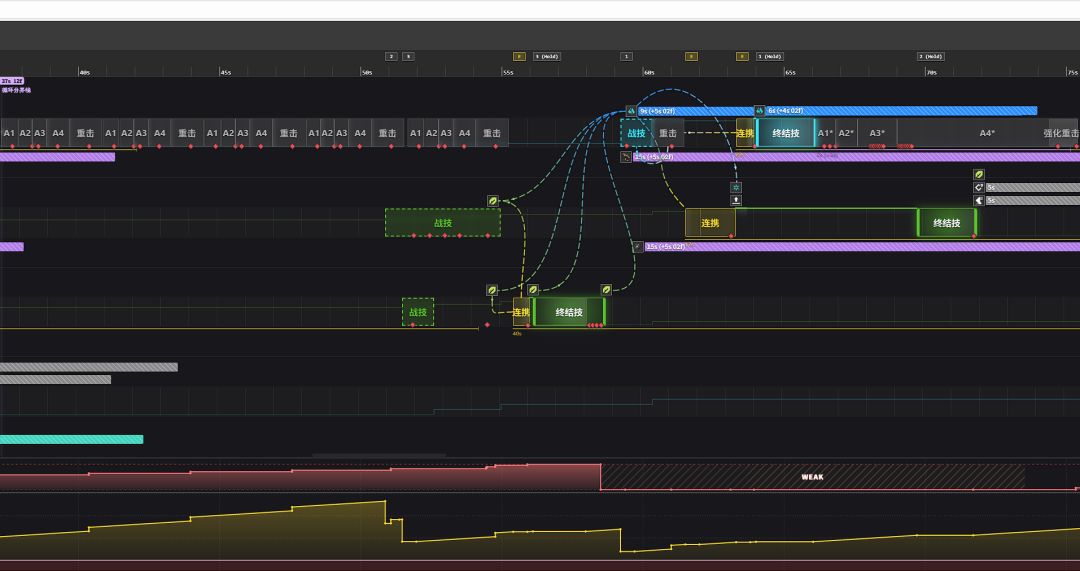Click the dashed green 战技 block in bottom row
Image resolution: width=1080 pixels, height=571 pixels.
(418, 312)
